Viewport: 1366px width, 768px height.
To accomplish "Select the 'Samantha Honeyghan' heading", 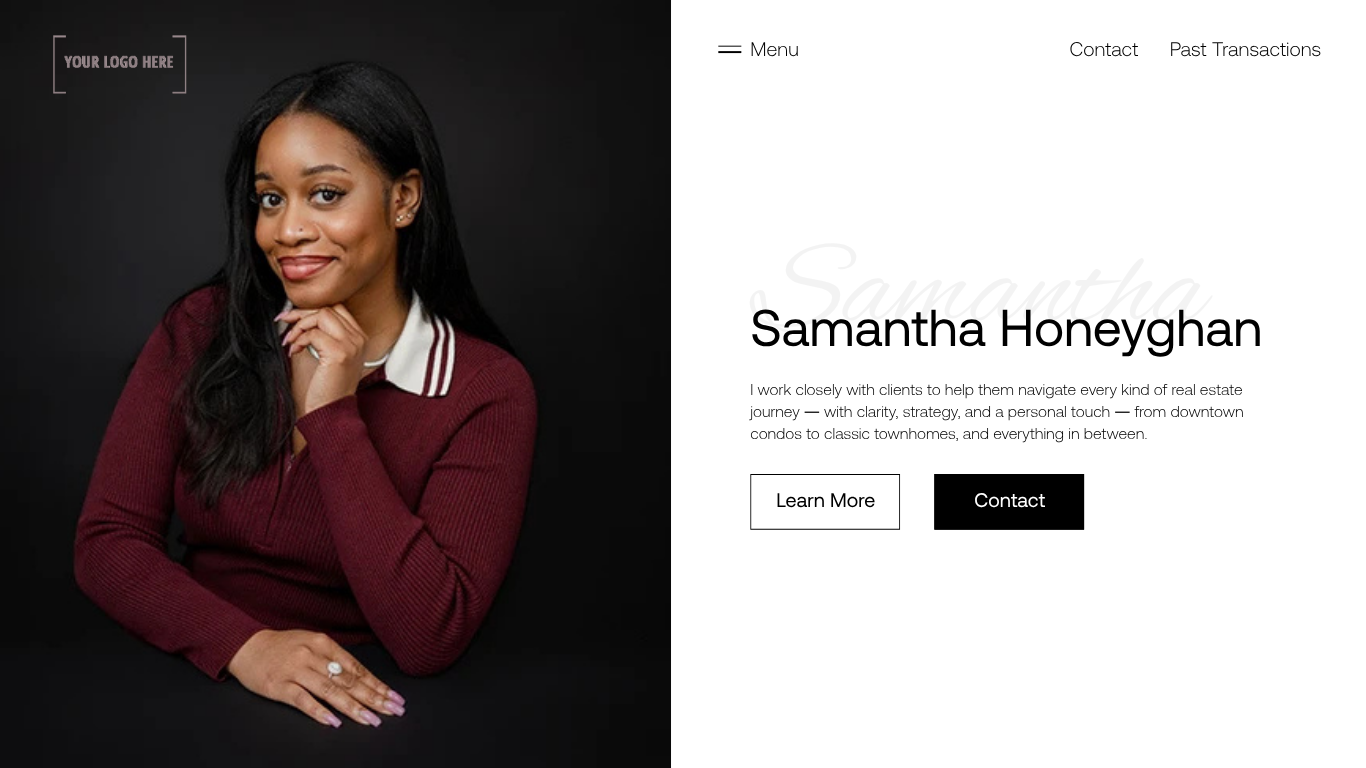I will pyautogui.click(x=1006, y=329).
